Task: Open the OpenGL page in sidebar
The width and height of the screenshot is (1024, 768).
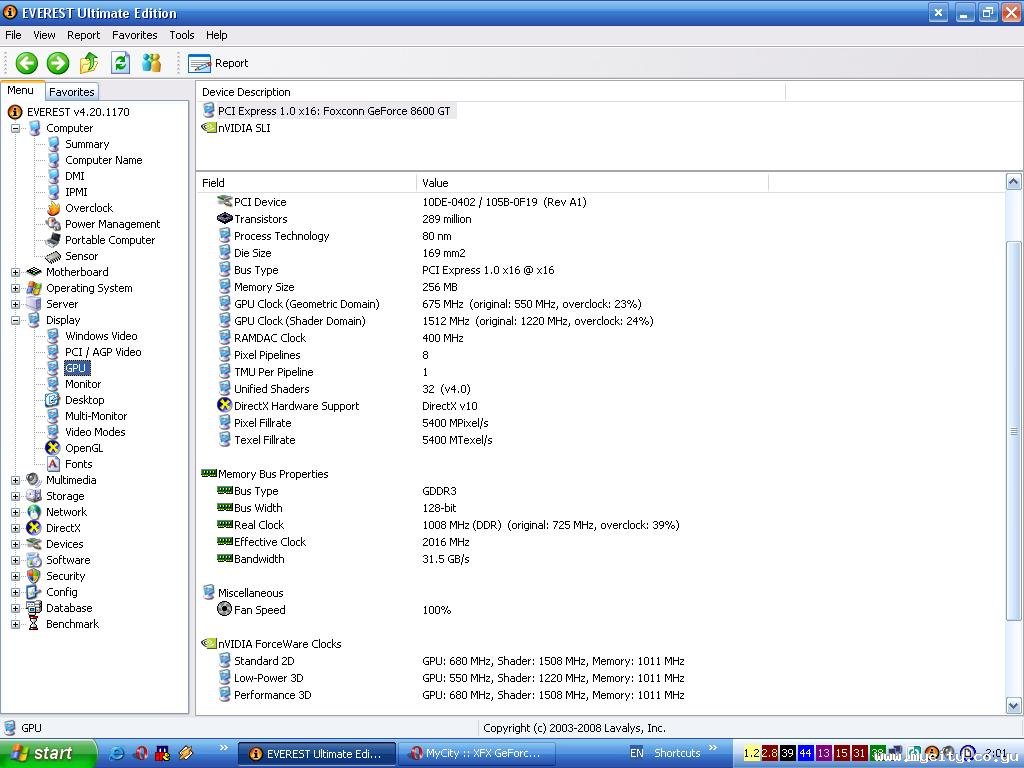Action: click(x=83, y=448)
